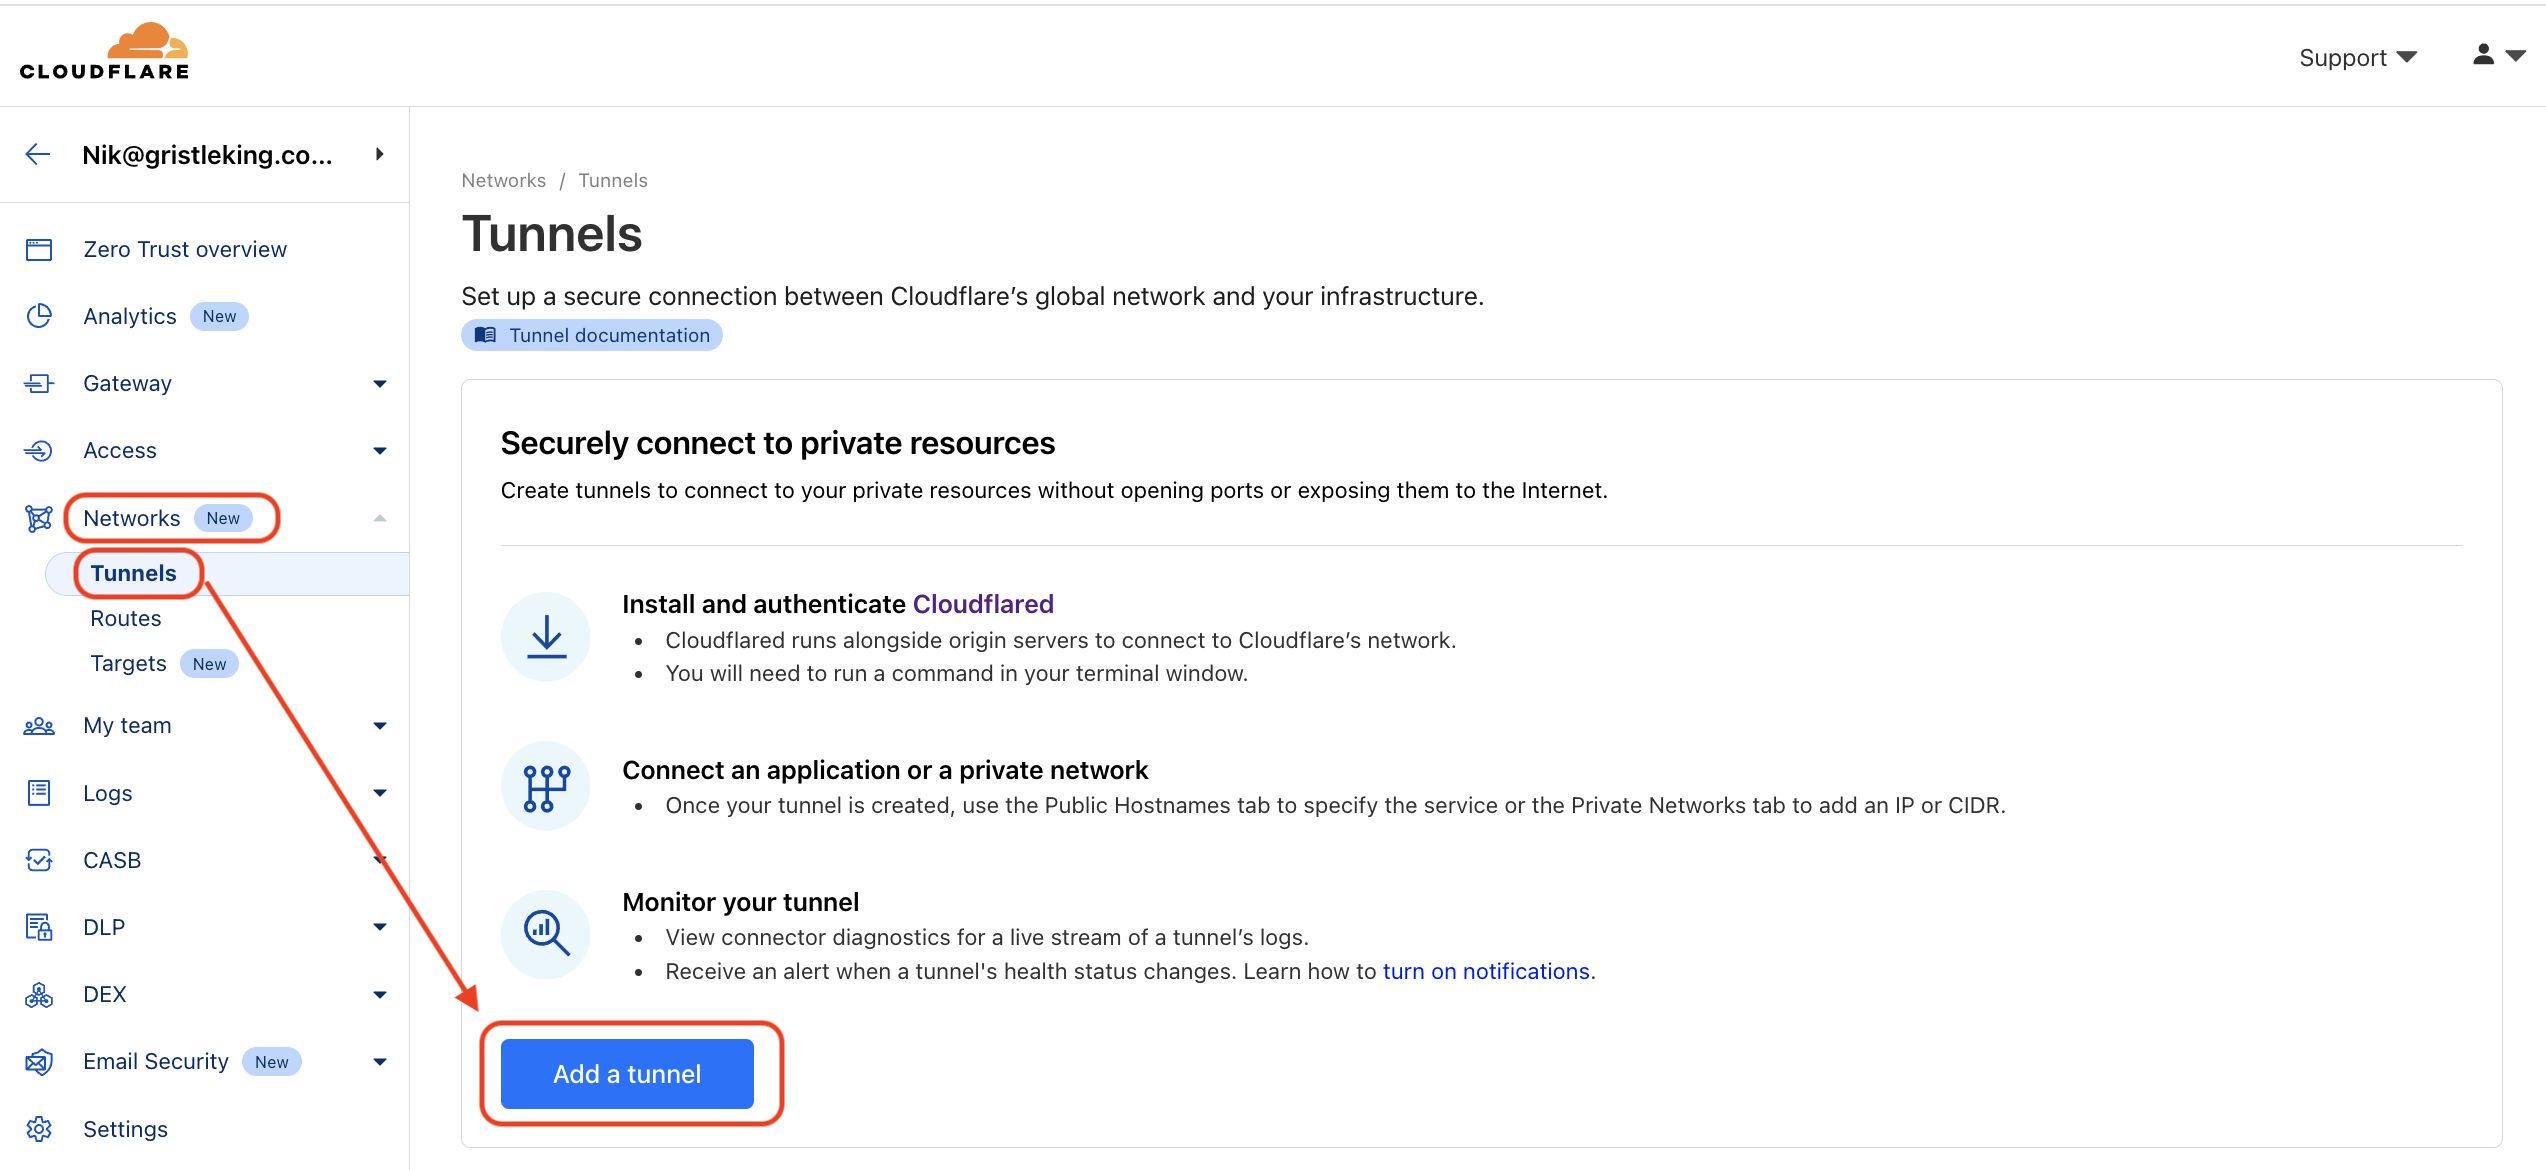
Task: Click the Email Security envelope icon
Action: (x=39, y=1061)
